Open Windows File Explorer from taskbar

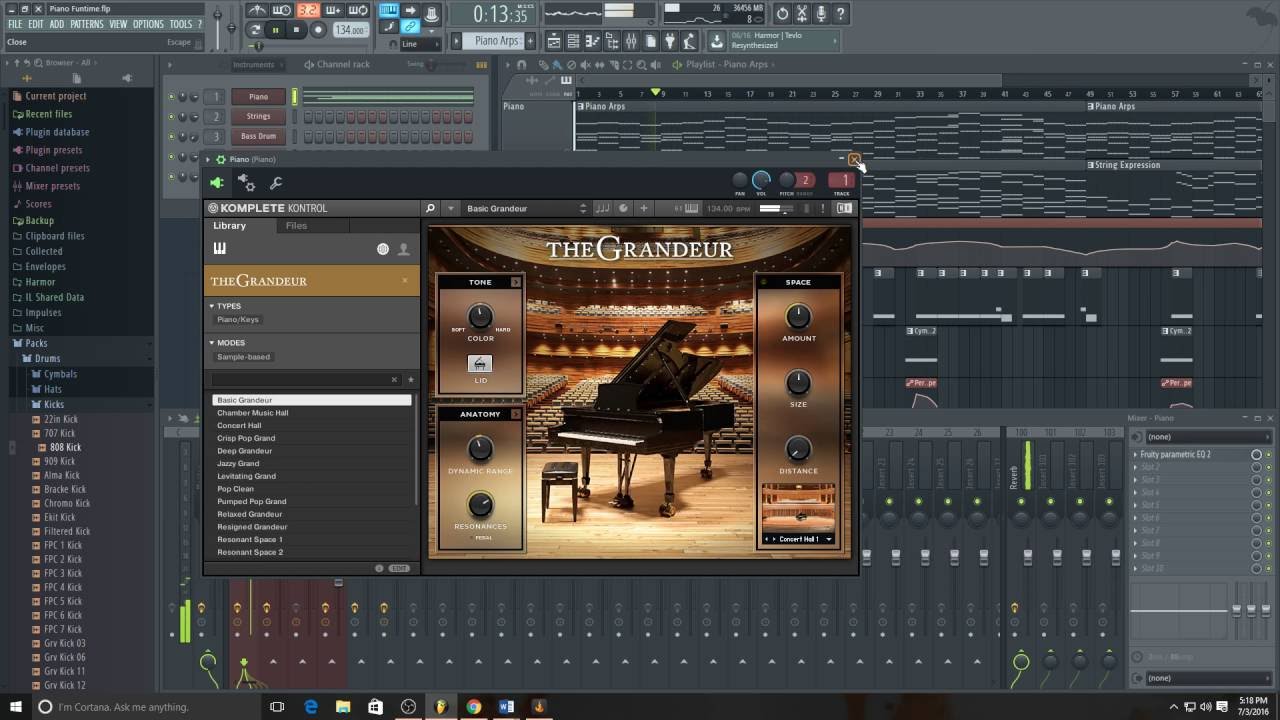coord(343,707)
